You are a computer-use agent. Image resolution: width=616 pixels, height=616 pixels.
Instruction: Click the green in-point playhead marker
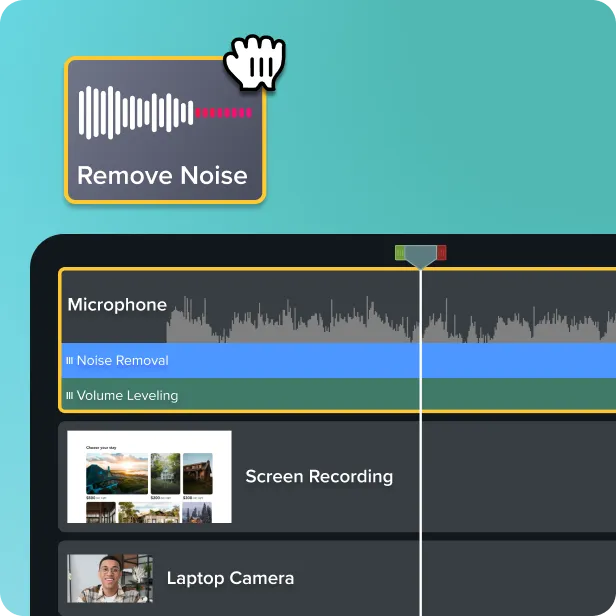(400, 253)
